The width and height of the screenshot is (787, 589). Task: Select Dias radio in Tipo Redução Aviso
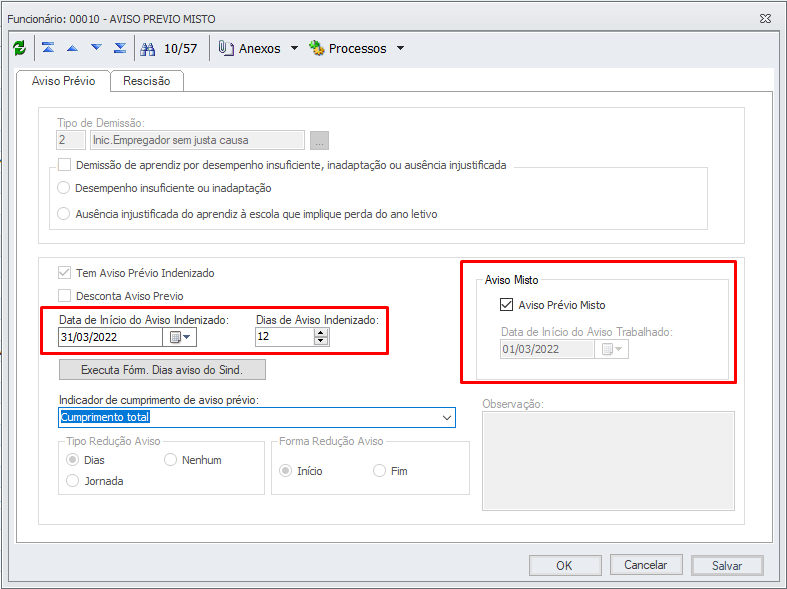pos(73,460)
